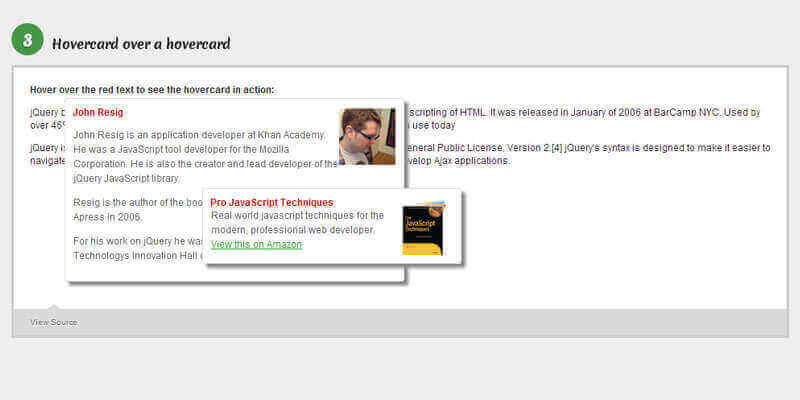
Task: Click the 'Resig is the author of the boo' line
Action: (138, 203)
